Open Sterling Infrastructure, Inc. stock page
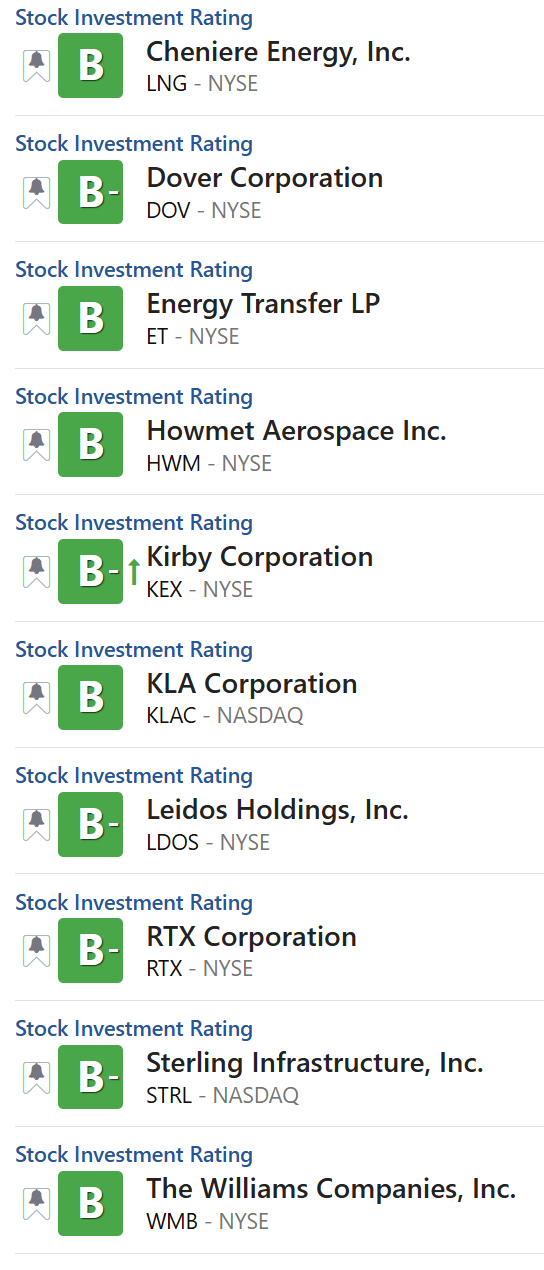Image resolution: width=544 pixels, height=1270 pixels. [x=315, y=1063]
